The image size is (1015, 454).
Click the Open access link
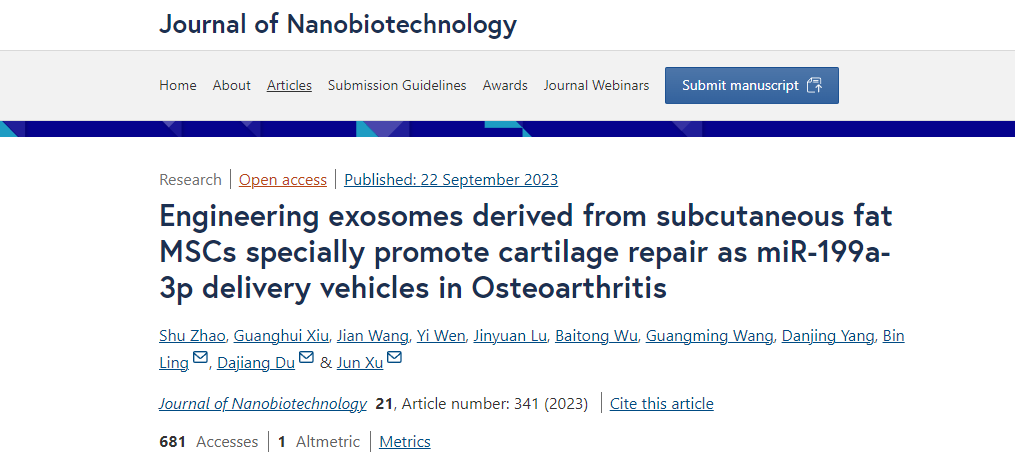[283, 180]
